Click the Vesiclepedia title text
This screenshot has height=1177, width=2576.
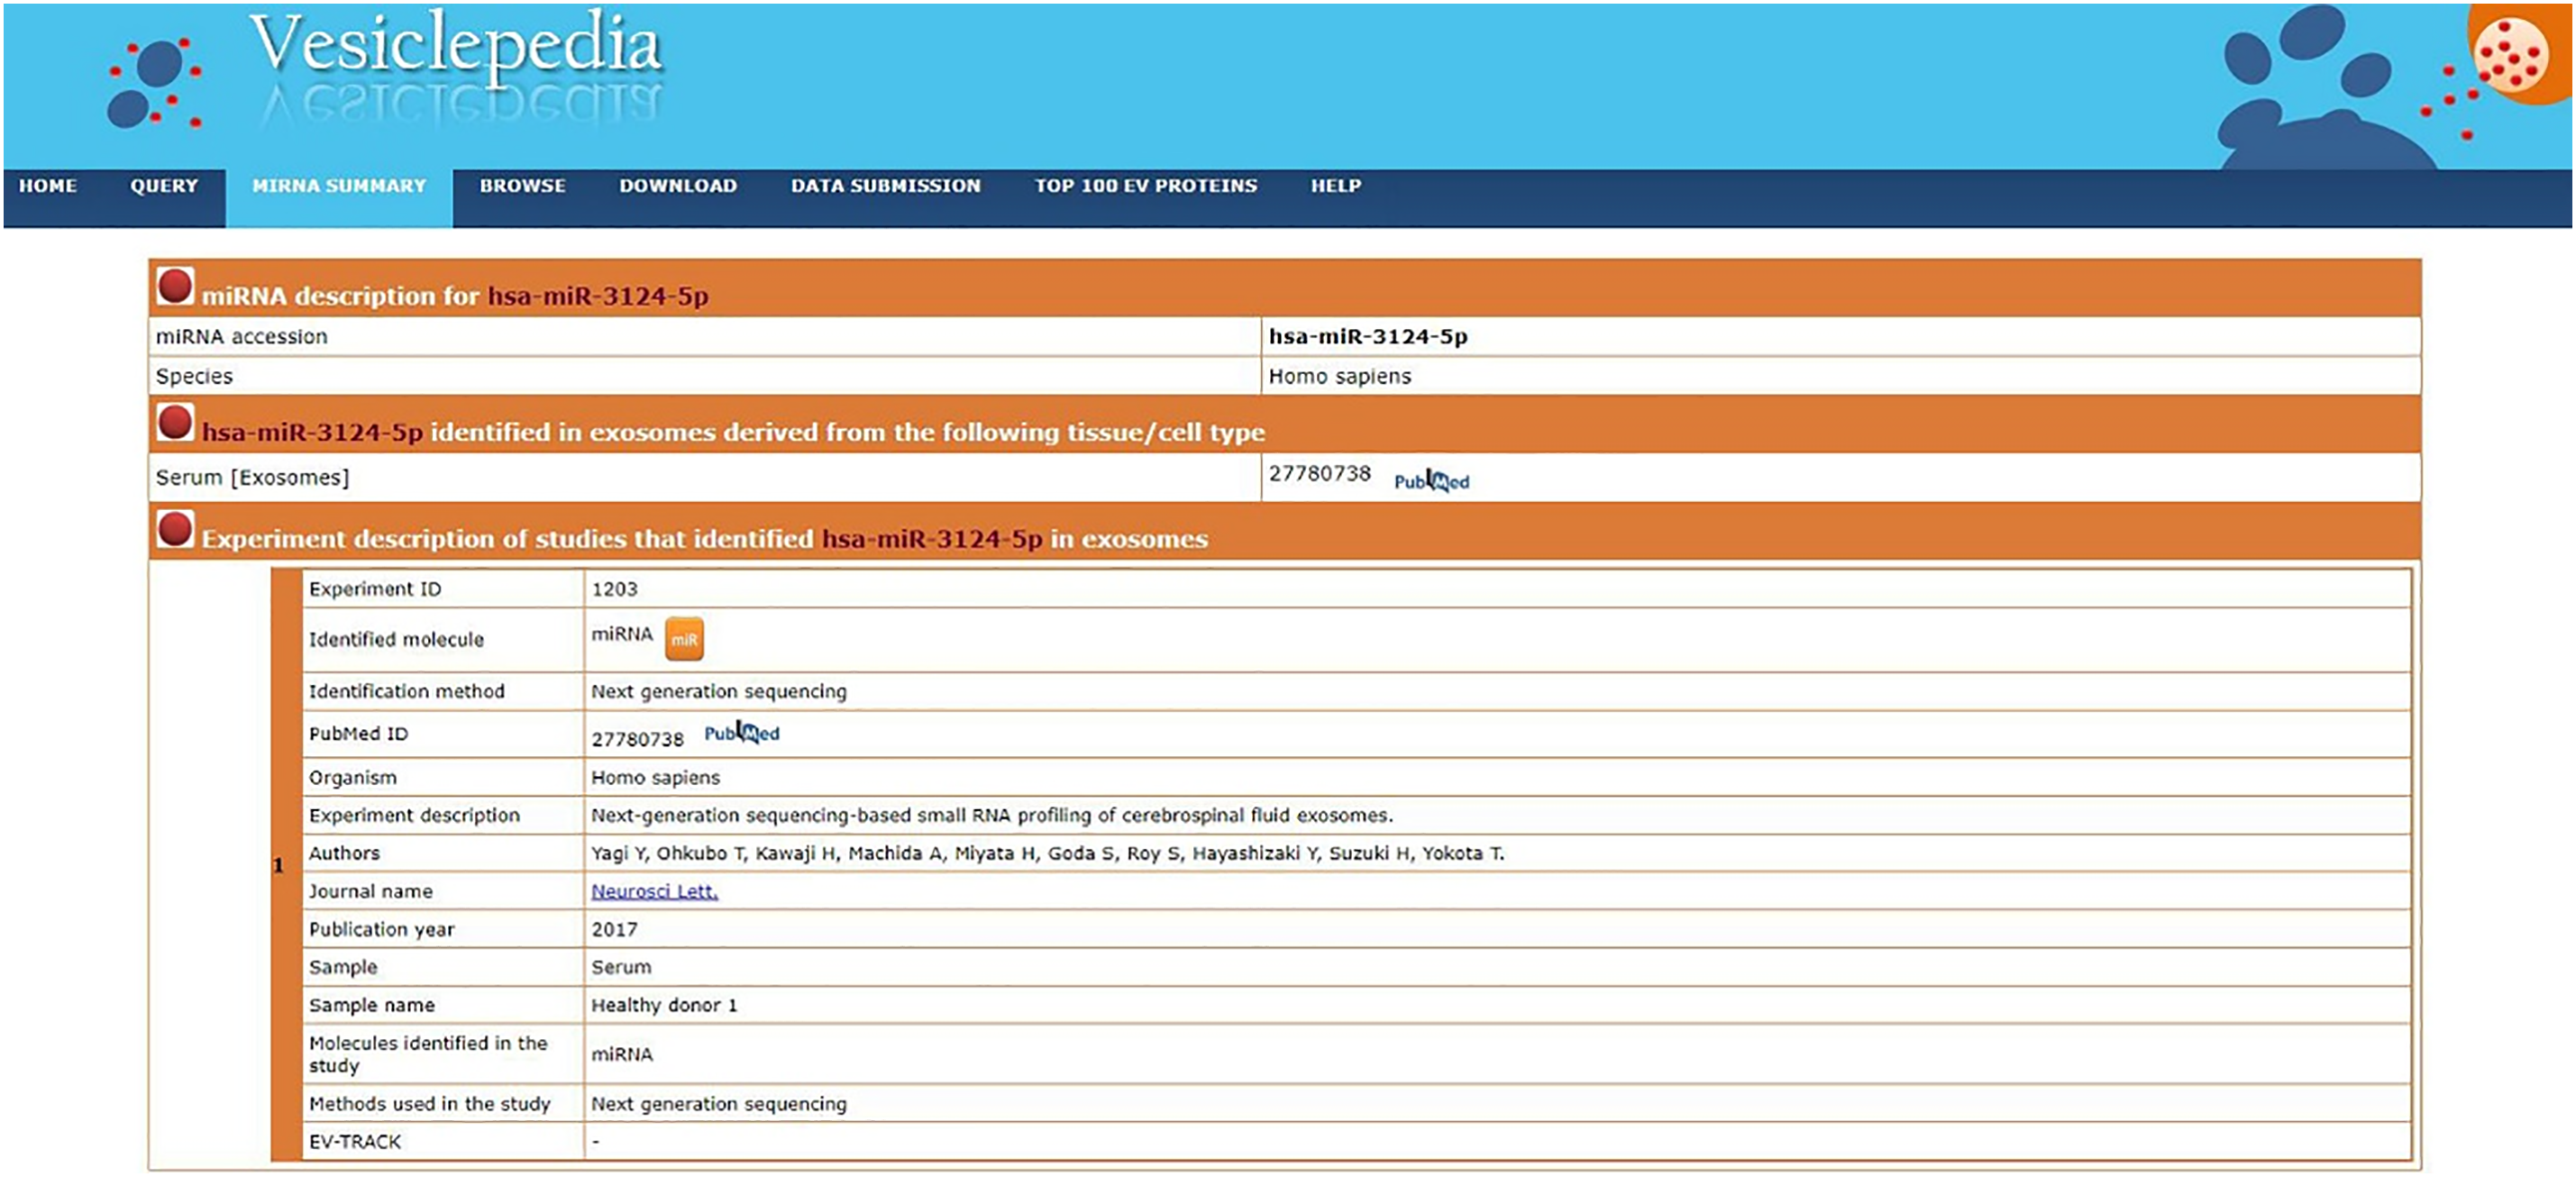tap(455, 45)
